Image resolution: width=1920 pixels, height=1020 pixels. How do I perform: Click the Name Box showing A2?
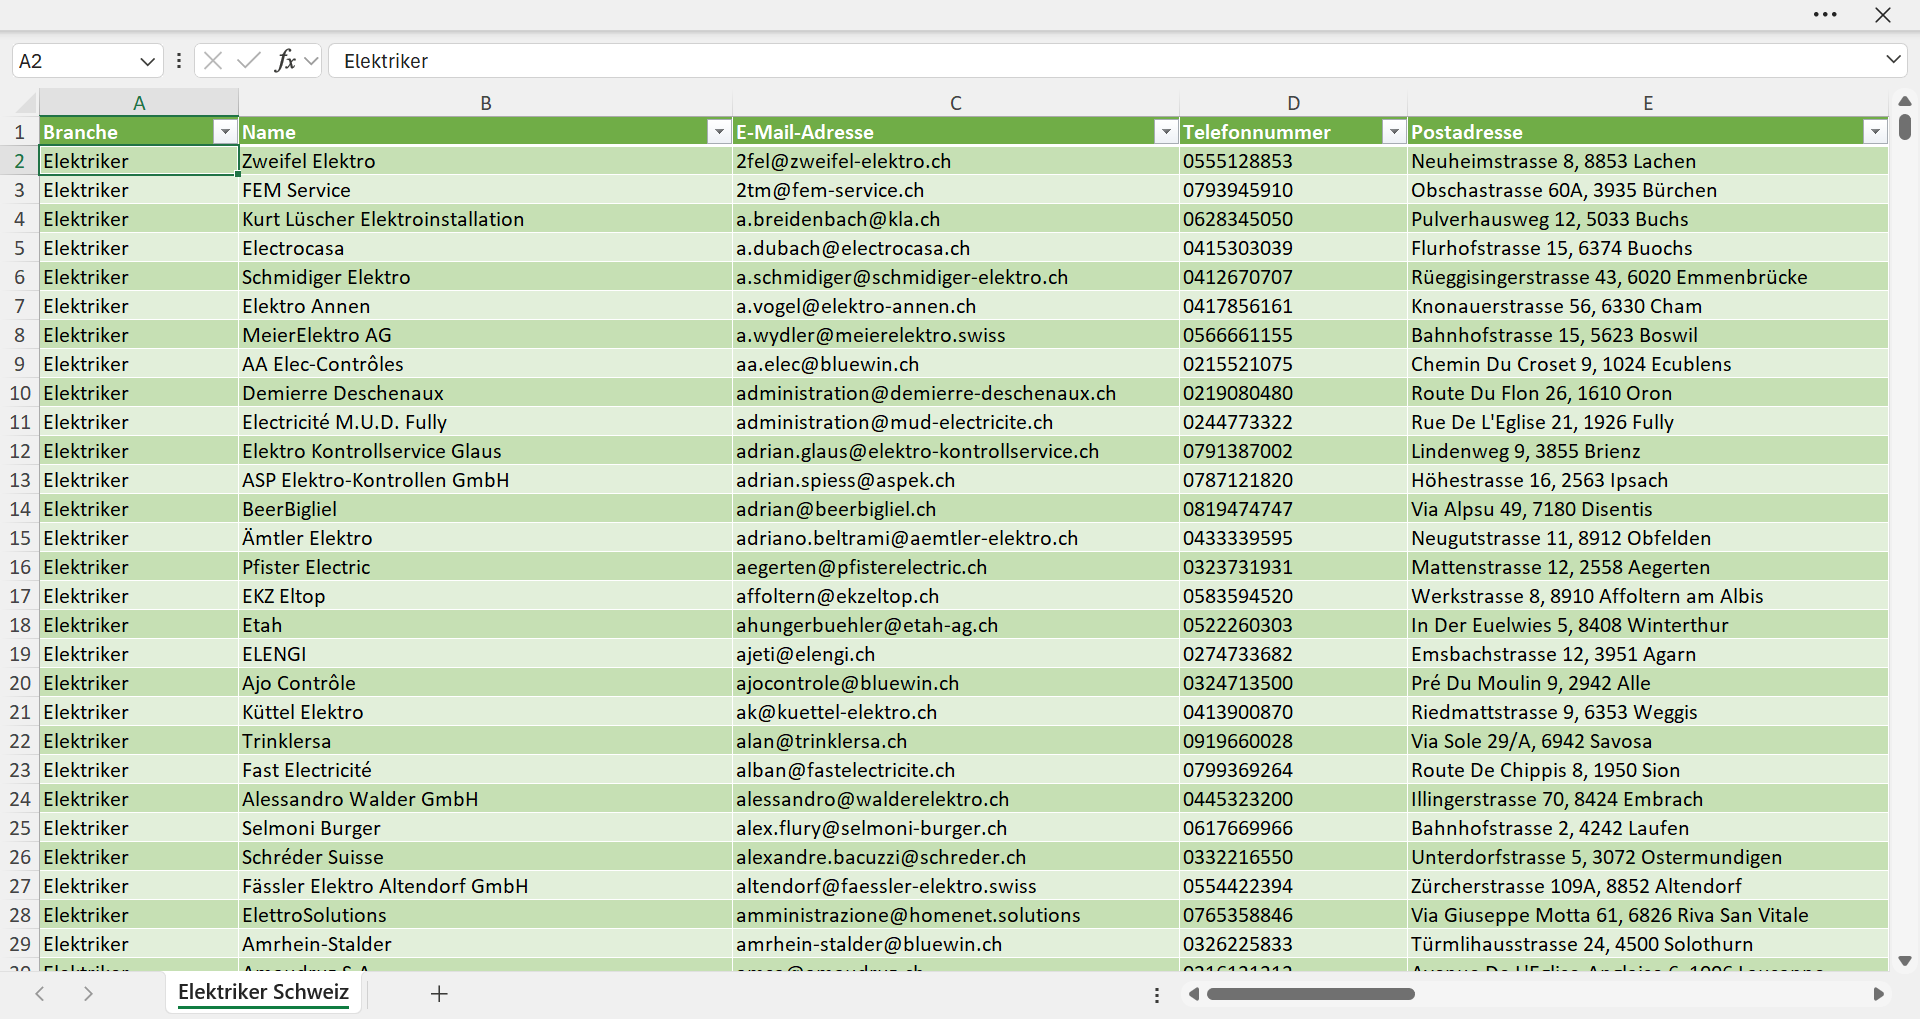(x=77, y=61)
